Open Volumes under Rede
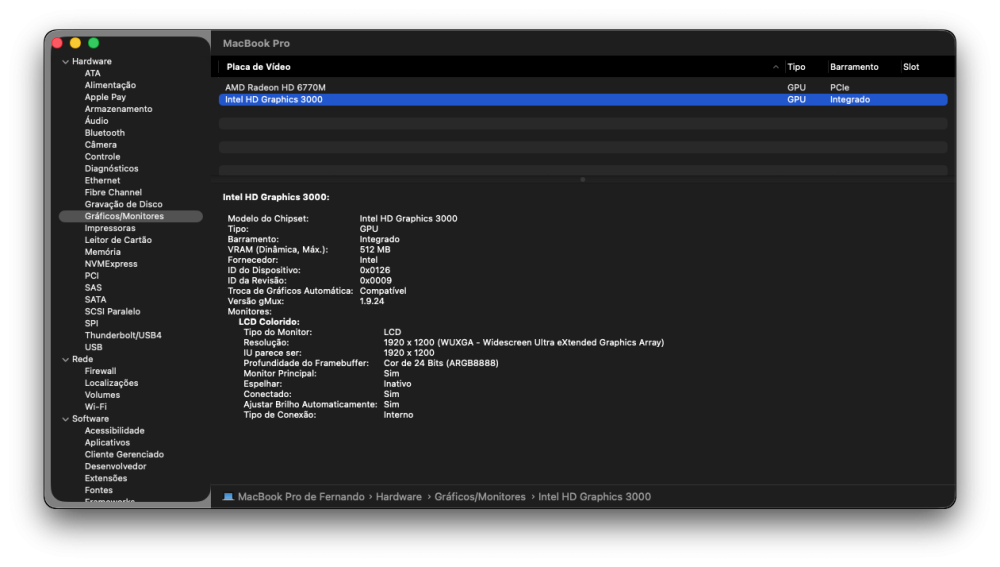Screen dimensions: 1000x567 pyautogui.click(x=102, y=395)
